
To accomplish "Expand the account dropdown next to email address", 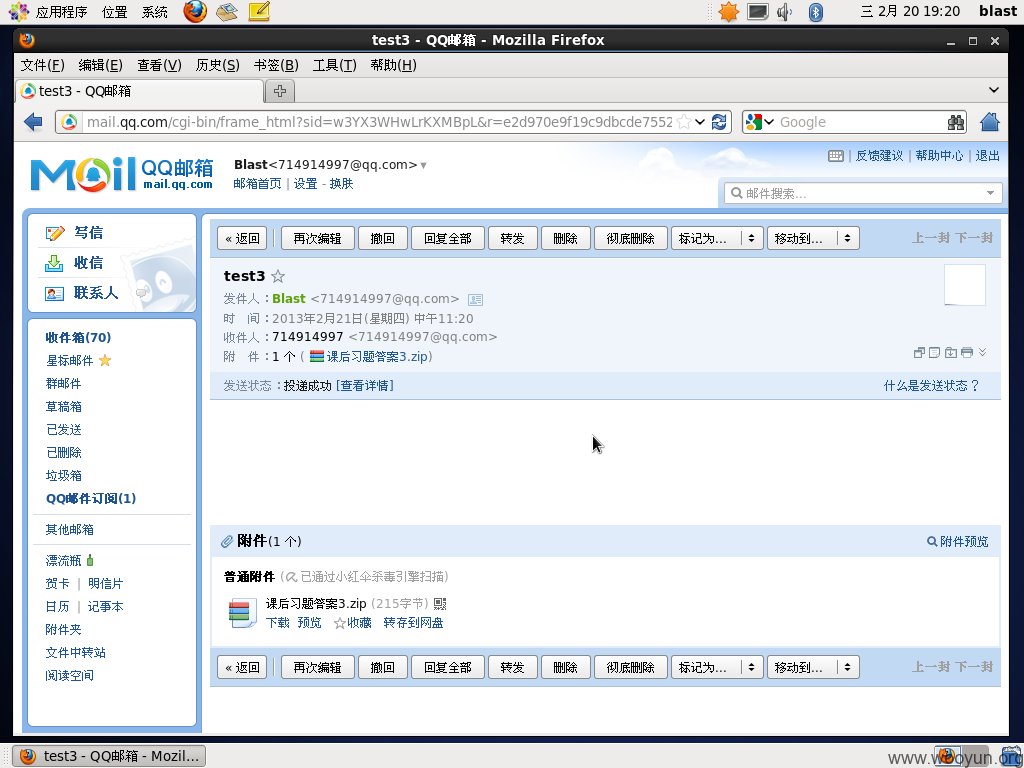I will [x=423, y=165].
